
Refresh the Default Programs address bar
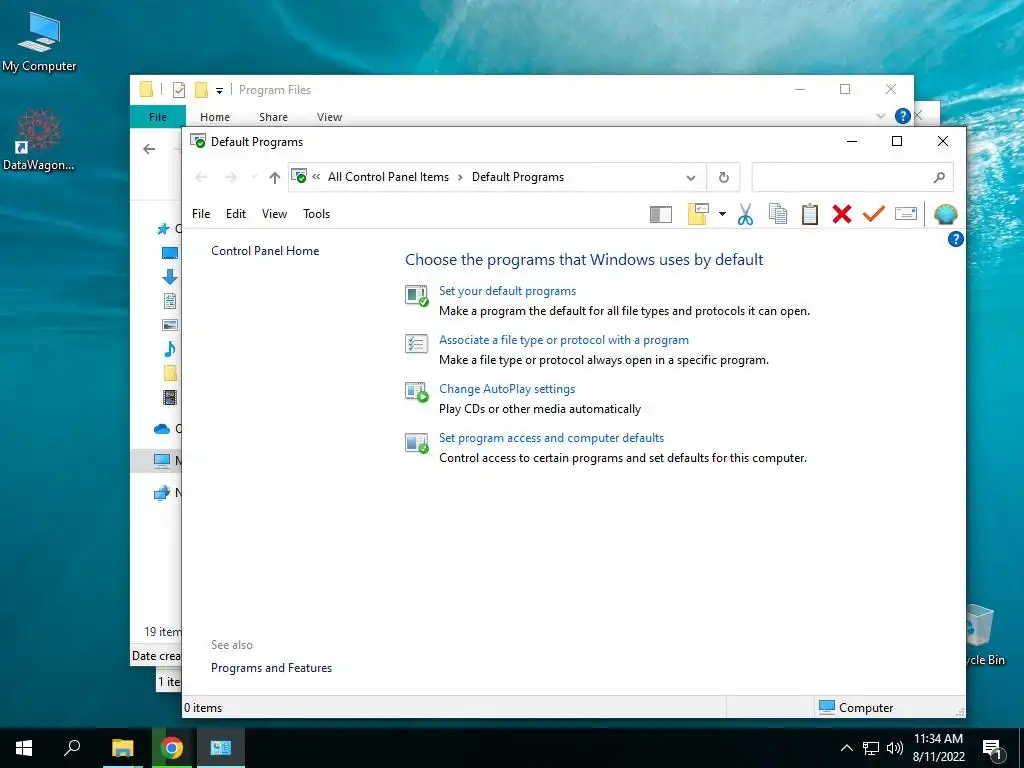(x=724, y=177)
